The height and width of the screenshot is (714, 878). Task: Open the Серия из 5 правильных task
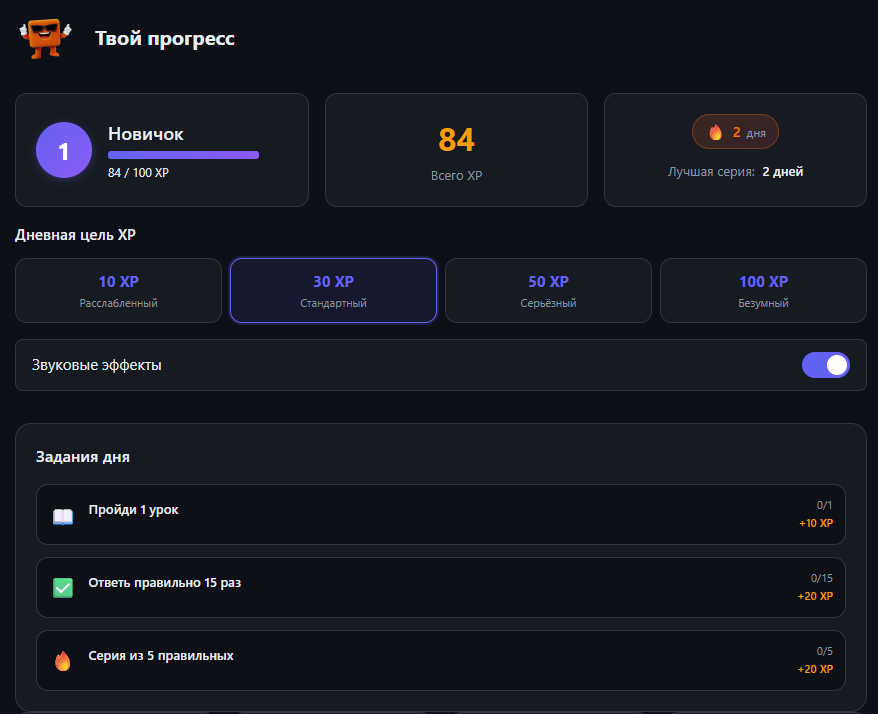(x=440, y=660)
